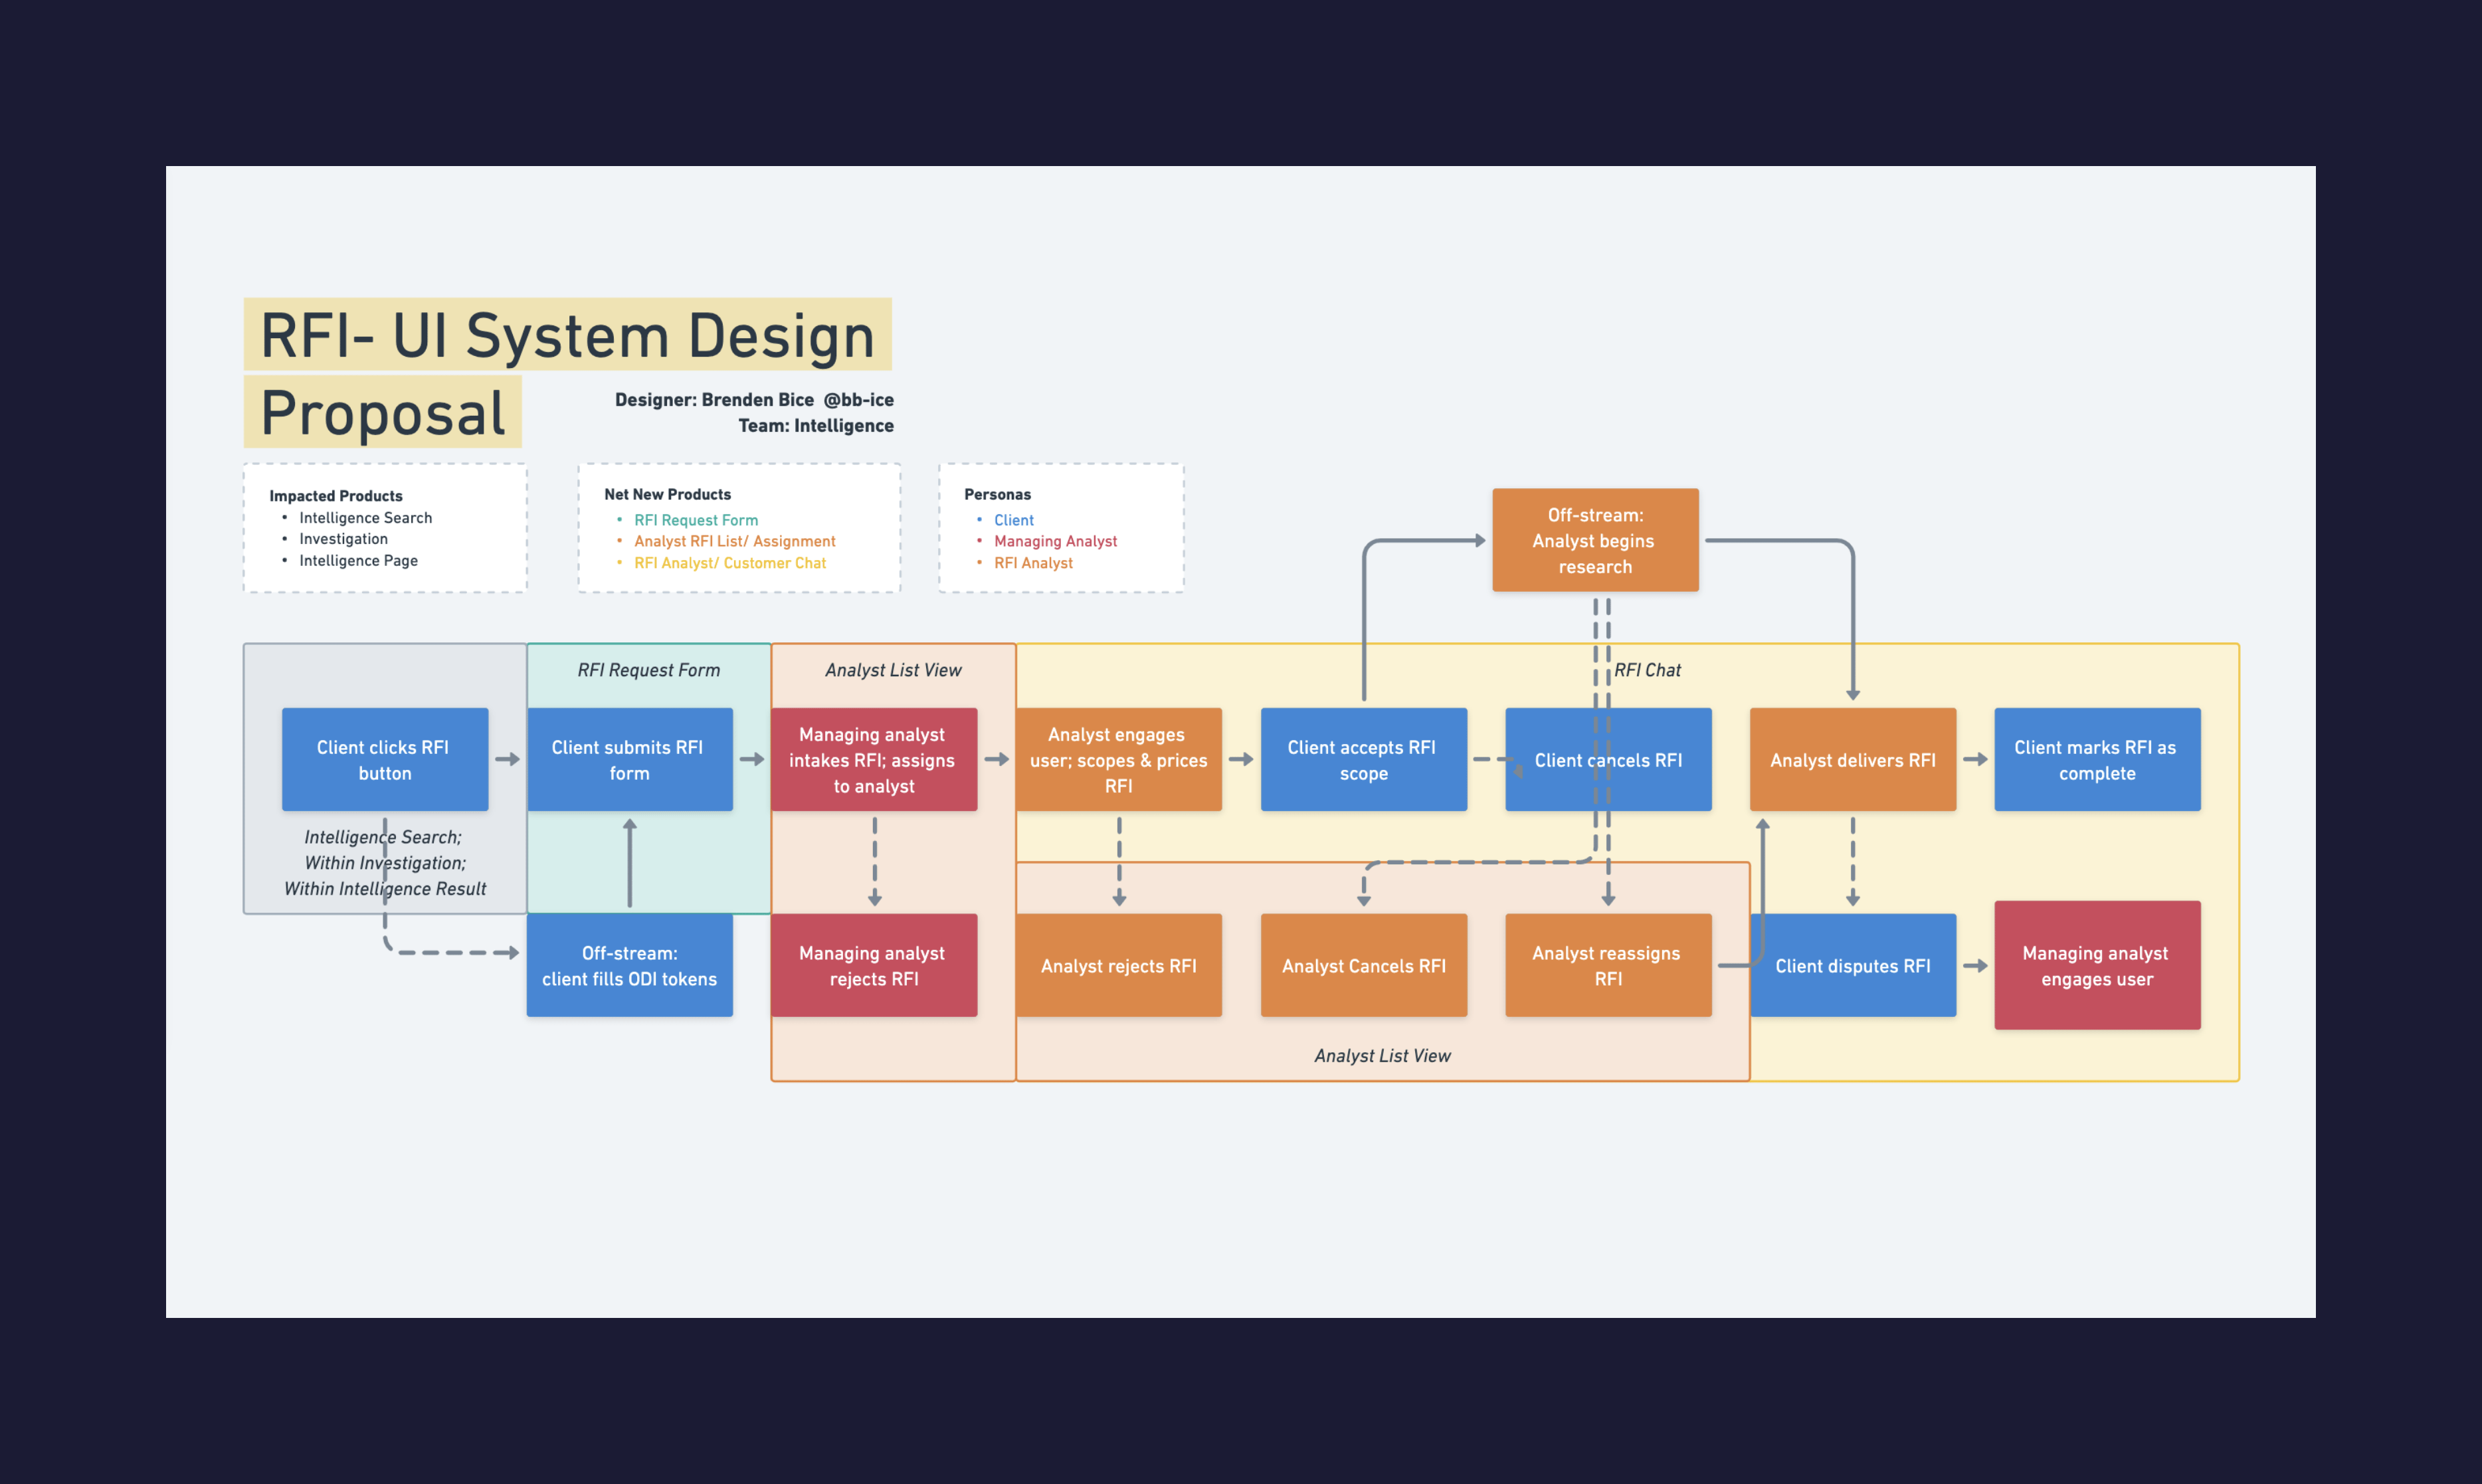The width and height of the screenshot is (2482, 1484).
Task: Click 'Managing Analyst' in Personas list
Action: click(1055, 541)
